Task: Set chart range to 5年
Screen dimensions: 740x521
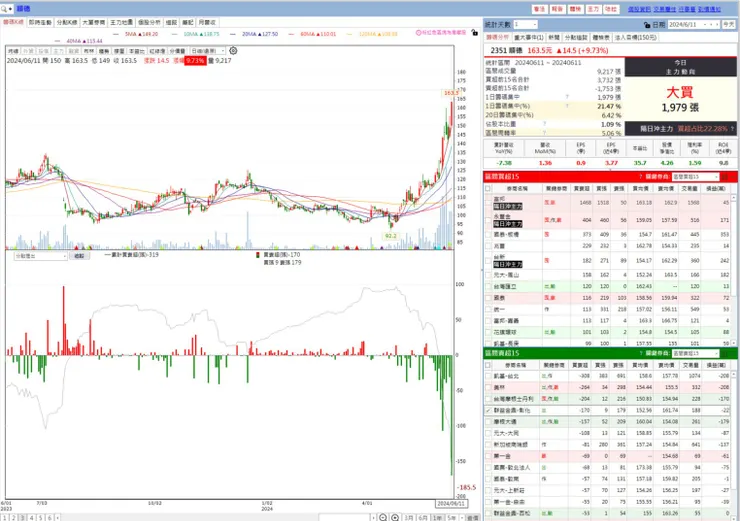Action: coord(452,518)
